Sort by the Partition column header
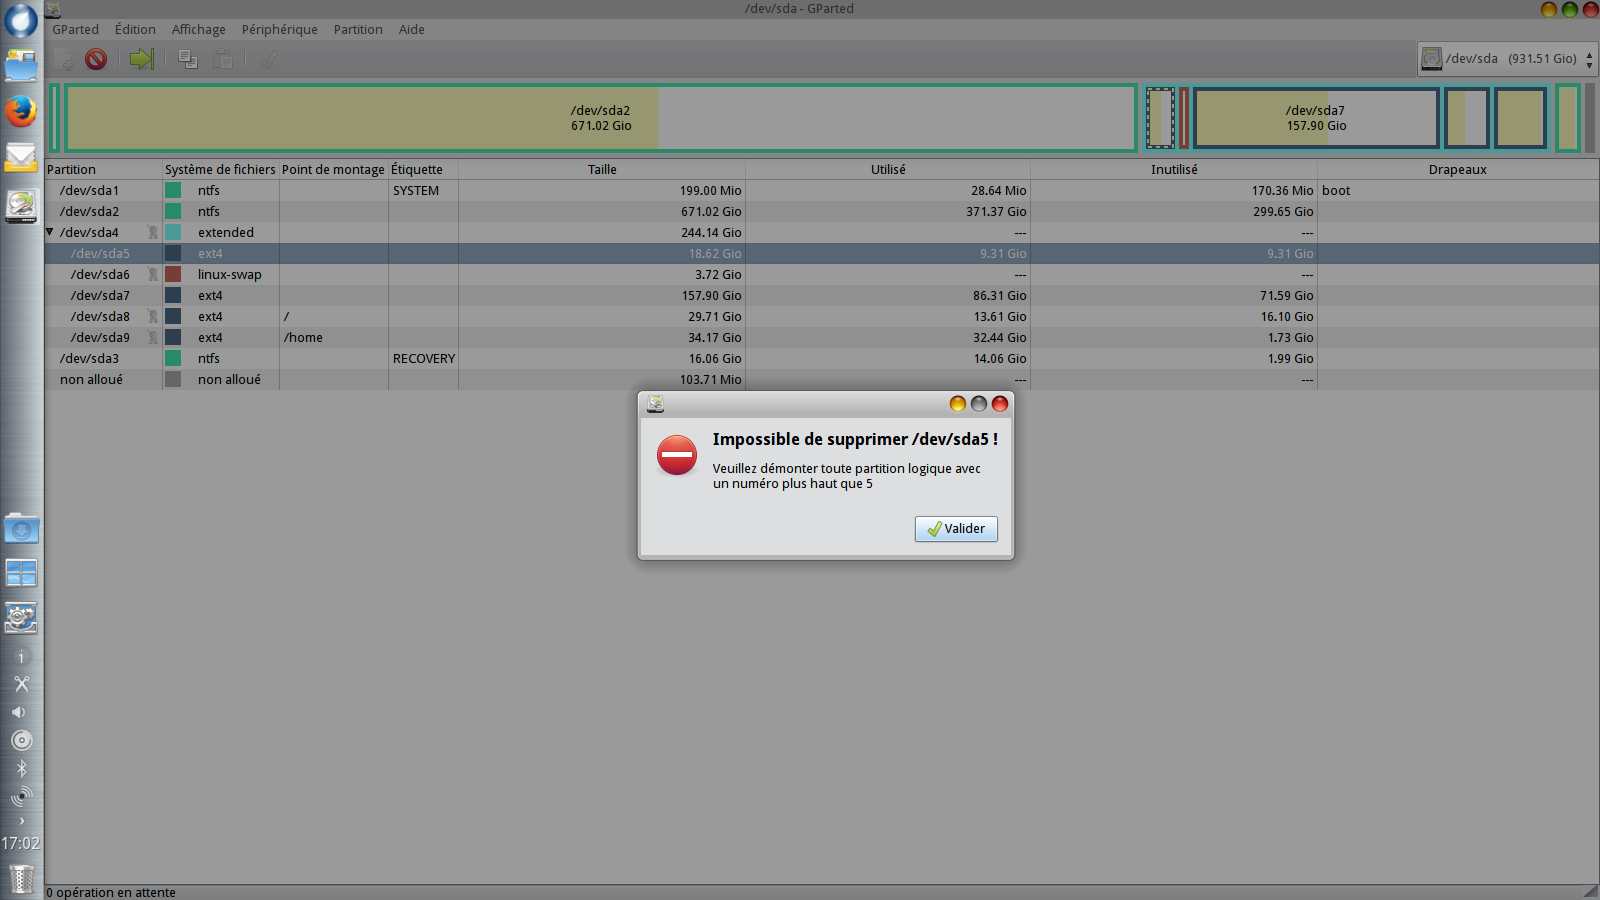1600x900 pixels. point(104,170)
